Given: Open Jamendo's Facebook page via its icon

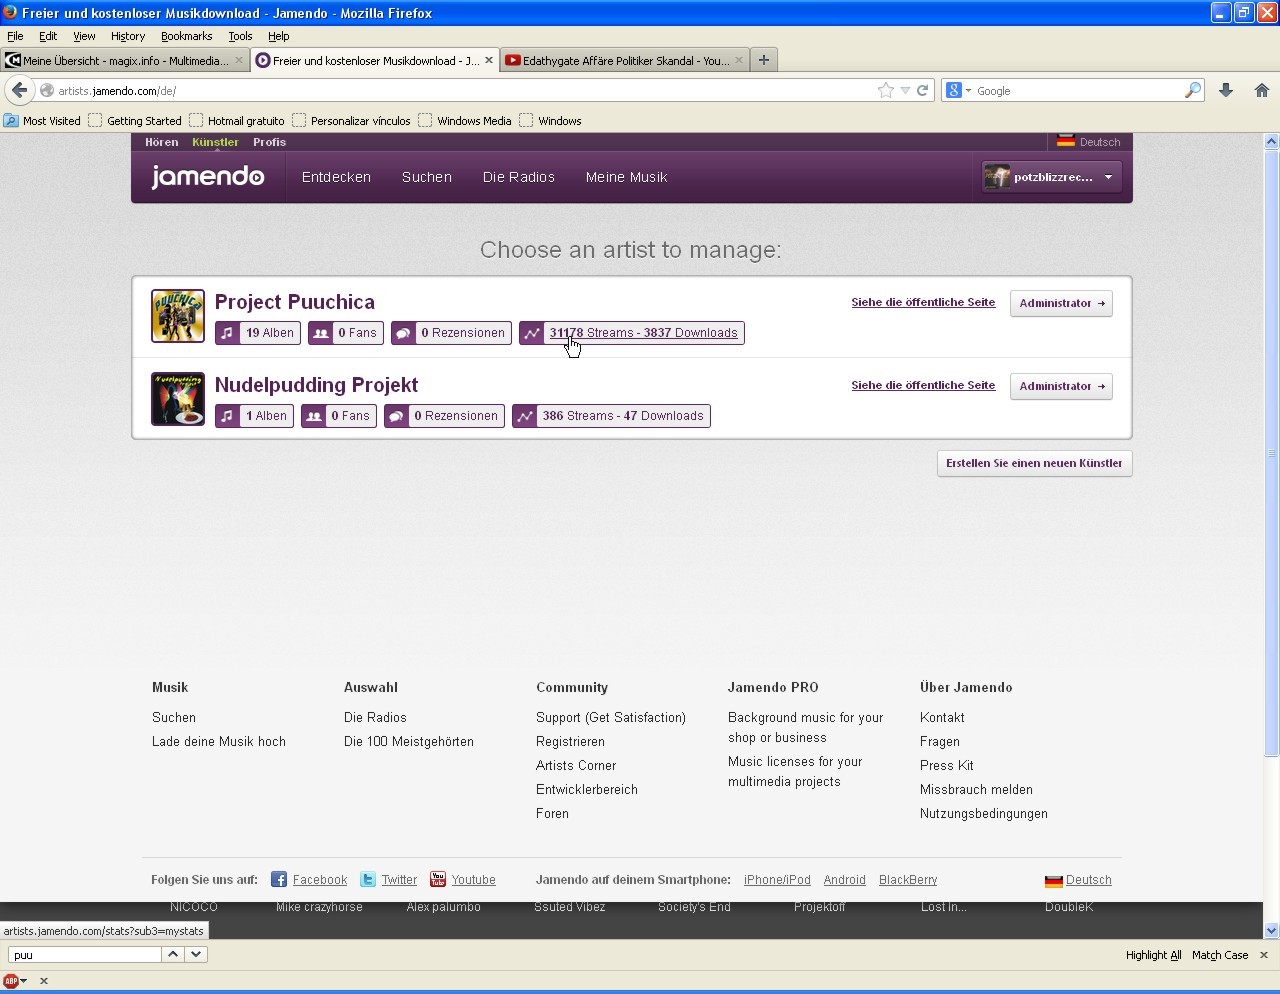Looking at the screenshot, I should (278, 879).
